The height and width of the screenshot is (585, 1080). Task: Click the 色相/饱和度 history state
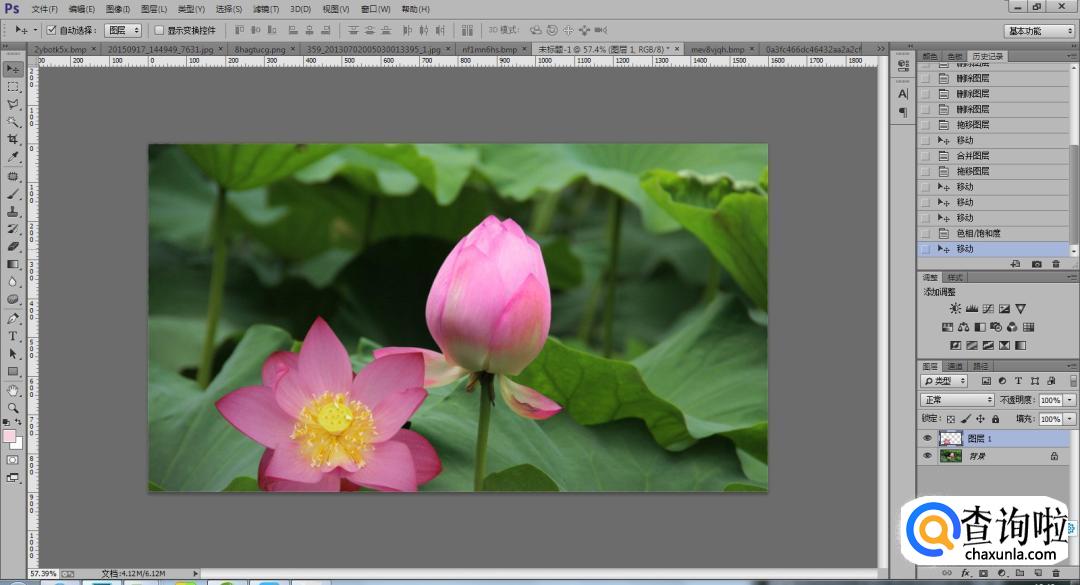[x=977, y=233]
